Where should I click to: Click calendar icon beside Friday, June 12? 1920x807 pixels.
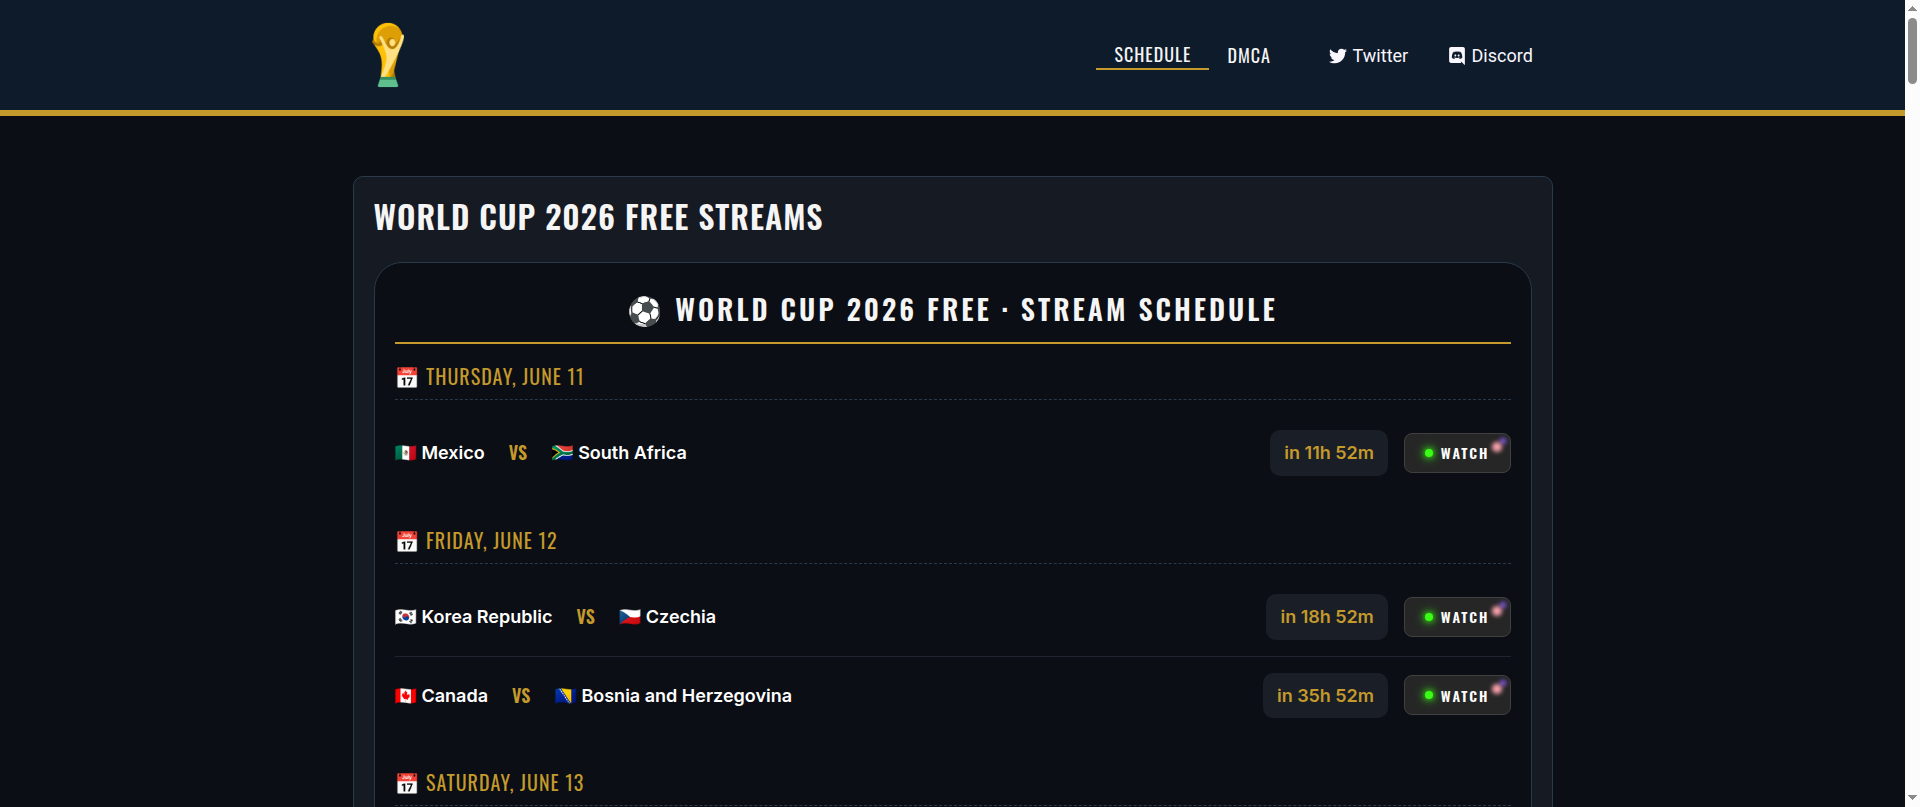[x=406, y=541]
